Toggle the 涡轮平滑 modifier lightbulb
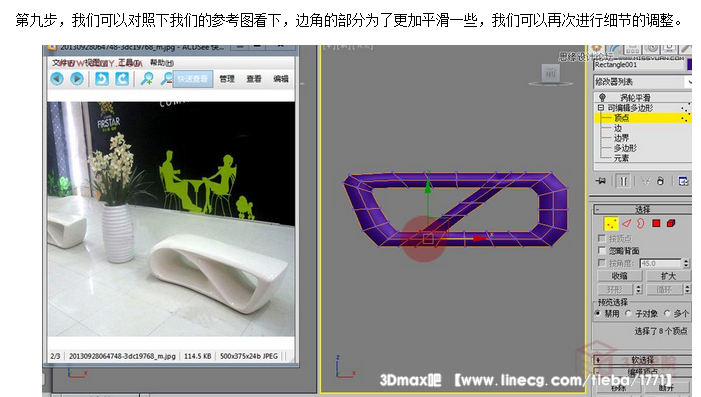 [602, 97]
